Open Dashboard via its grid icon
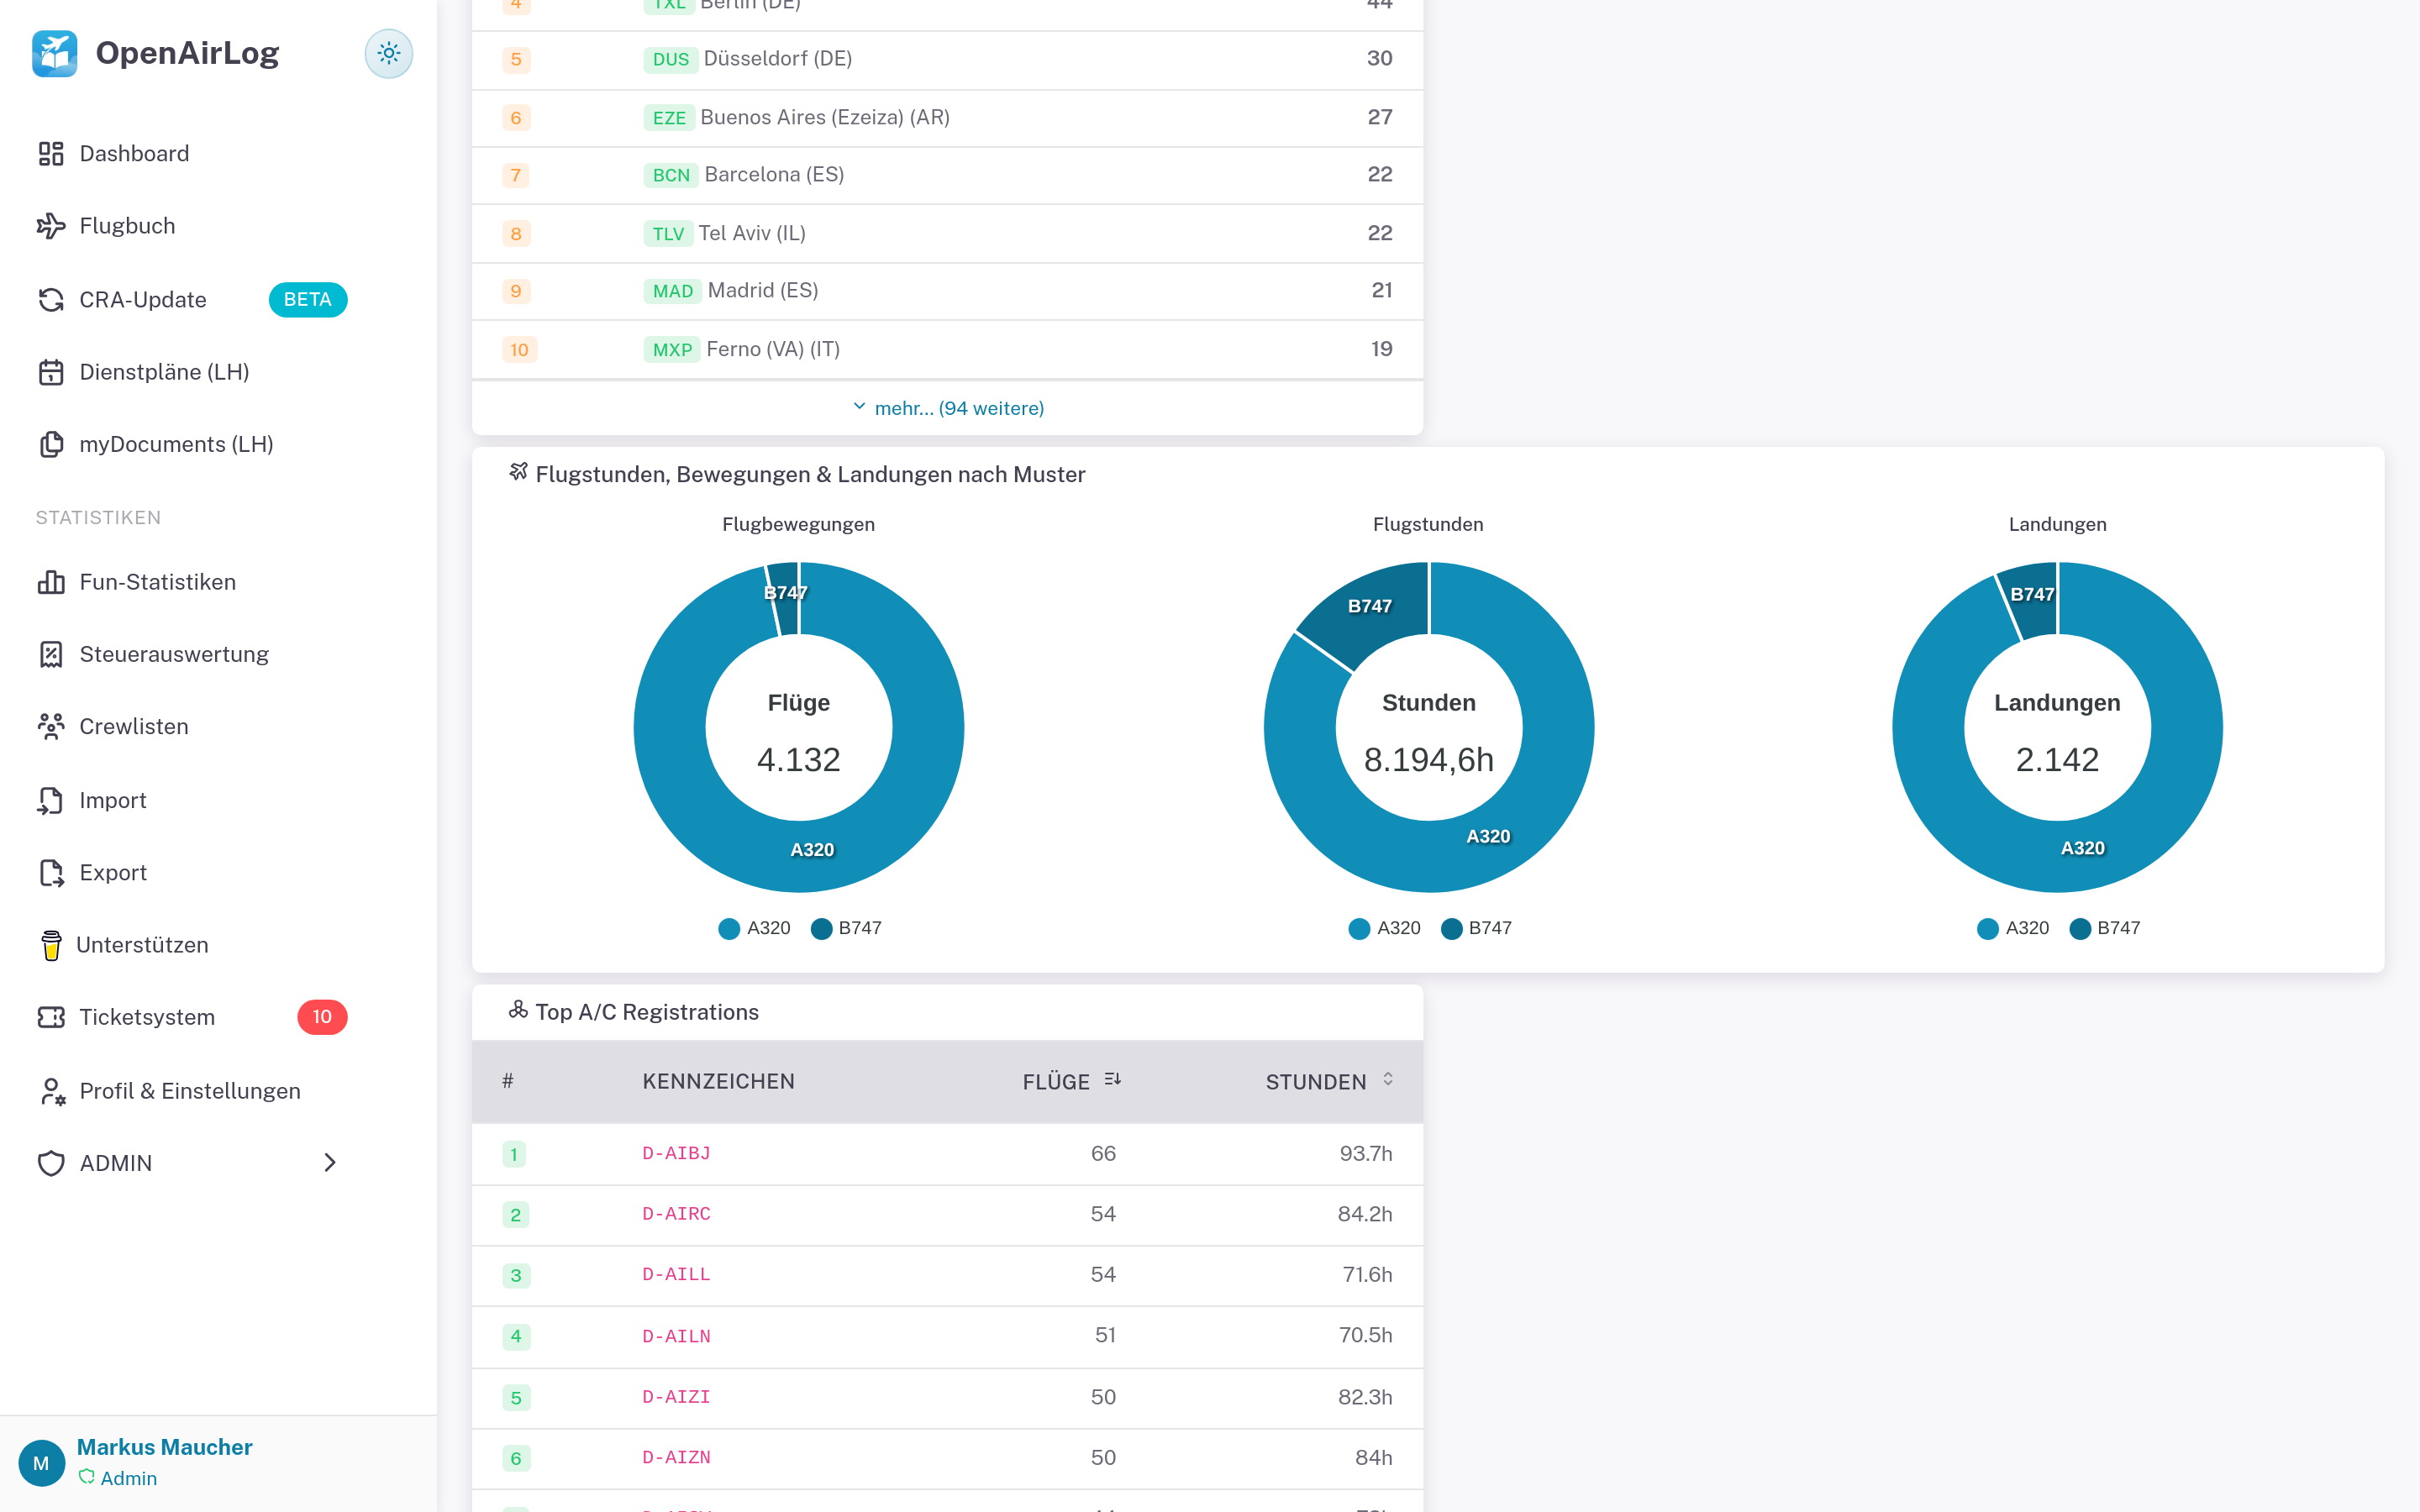 click(x=51, y=153)
